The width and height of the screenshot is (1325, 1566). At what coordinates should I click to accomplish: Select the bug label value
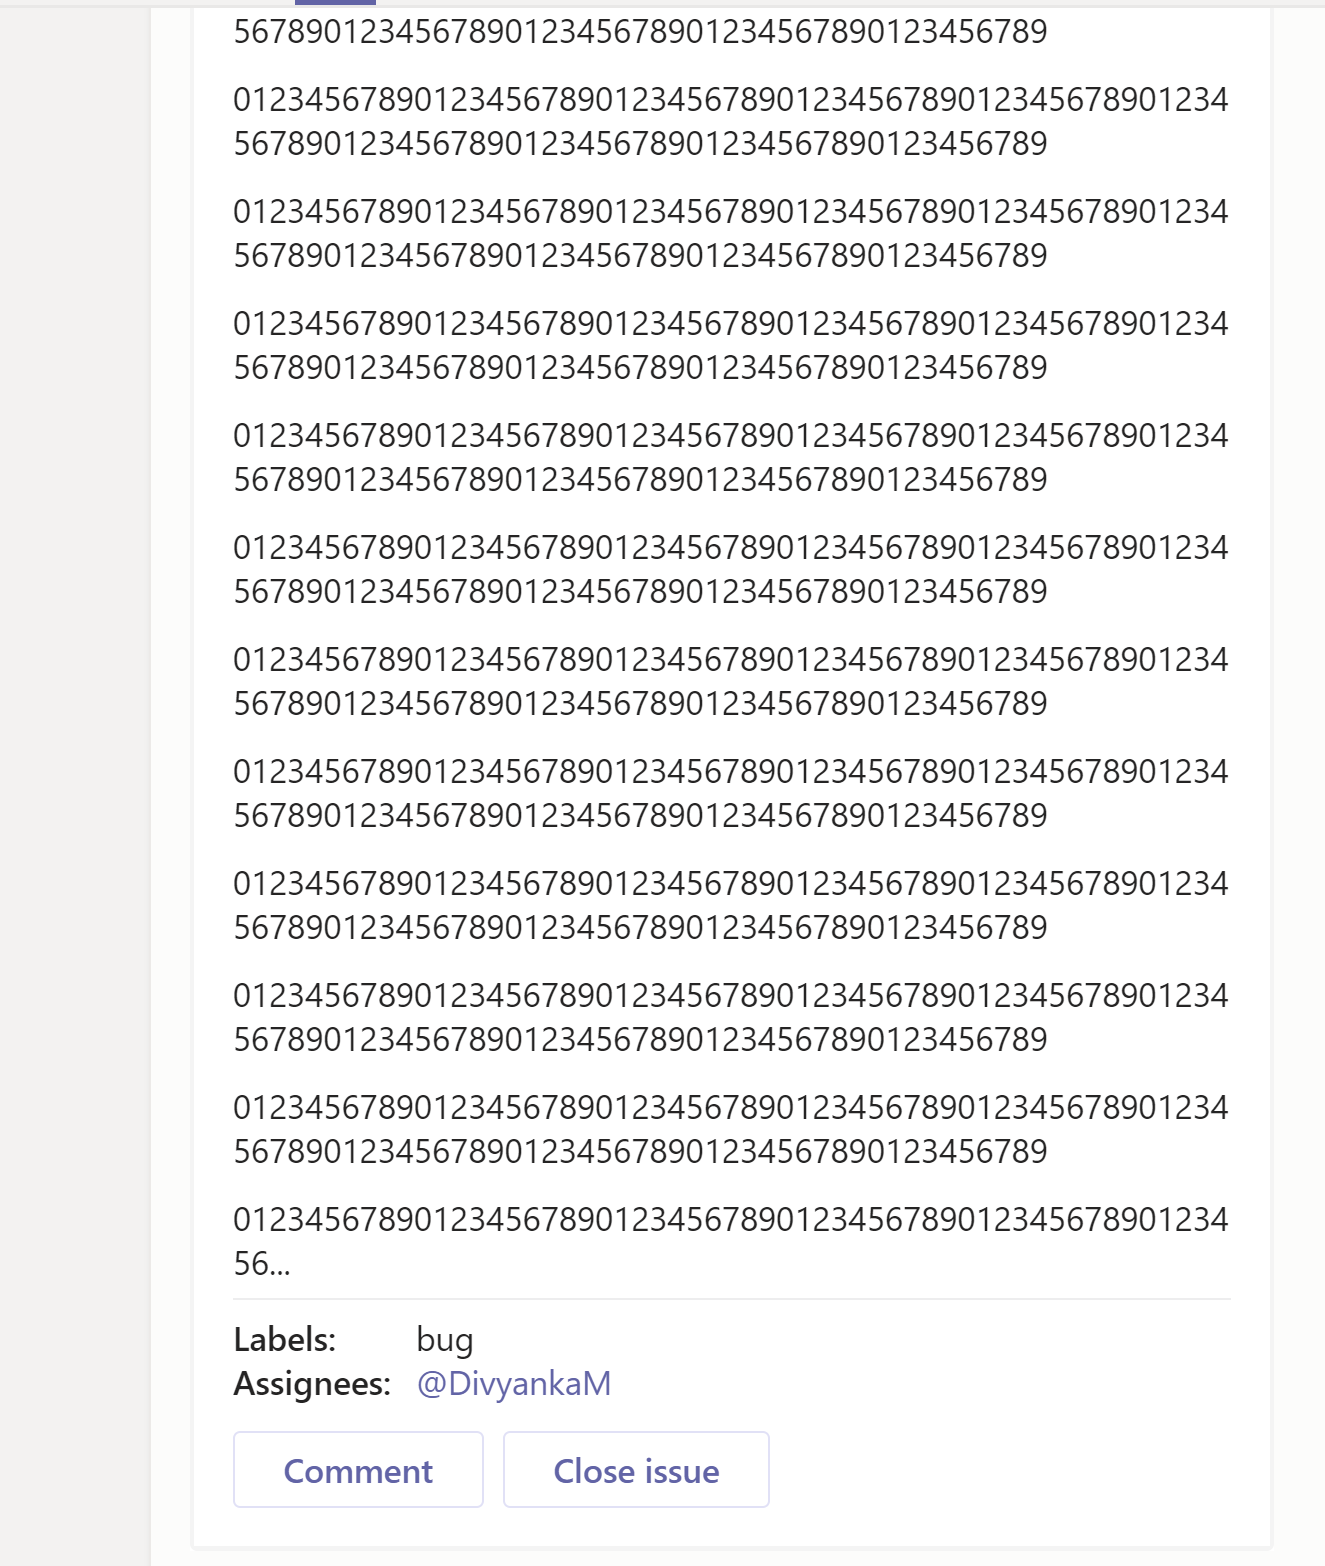(445, 1340)
